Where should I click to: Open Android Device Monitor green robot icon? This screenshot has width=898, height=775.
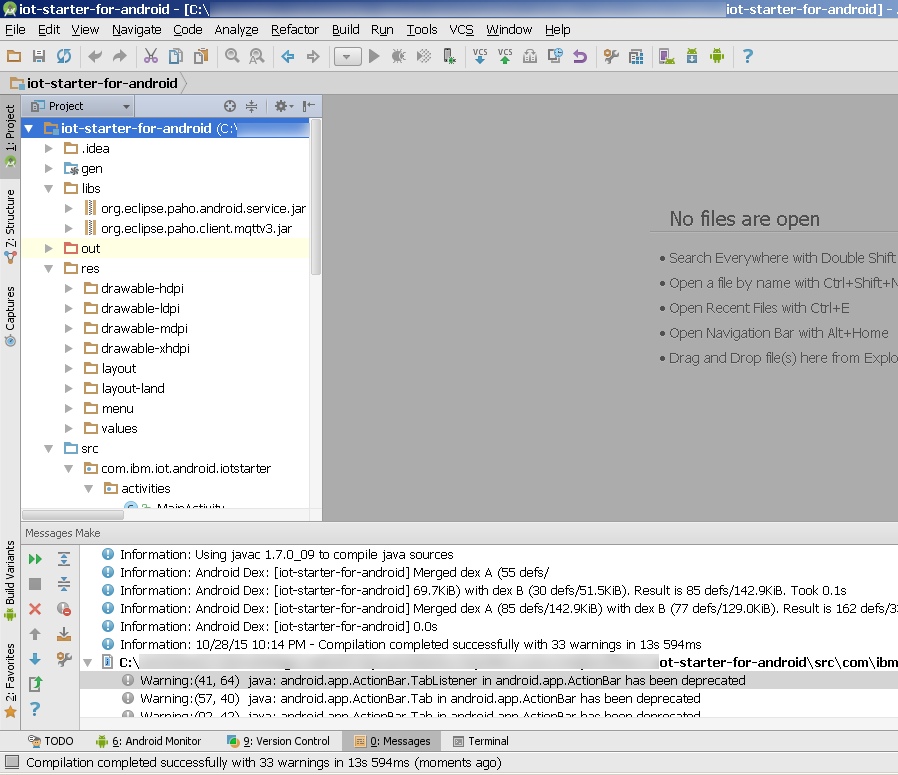[717, 56]
